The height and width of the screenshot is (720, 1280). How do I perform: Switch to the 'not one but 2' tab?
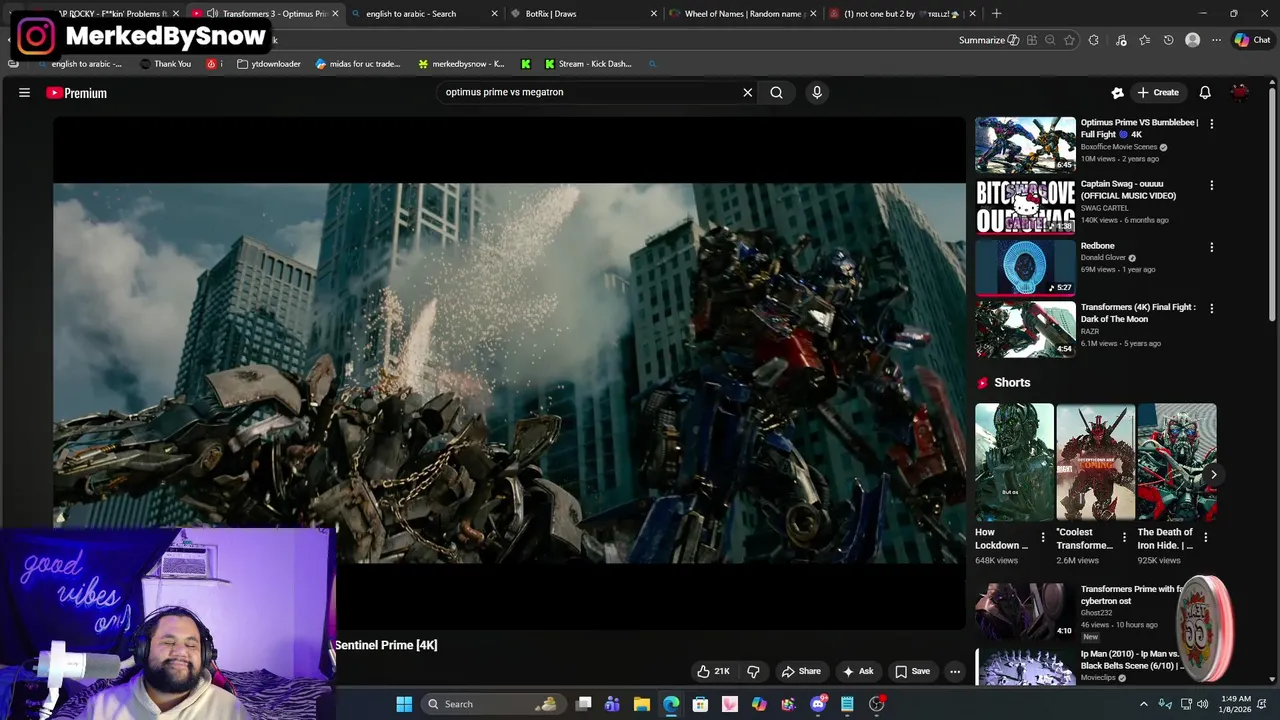click(x=901, y=14)
